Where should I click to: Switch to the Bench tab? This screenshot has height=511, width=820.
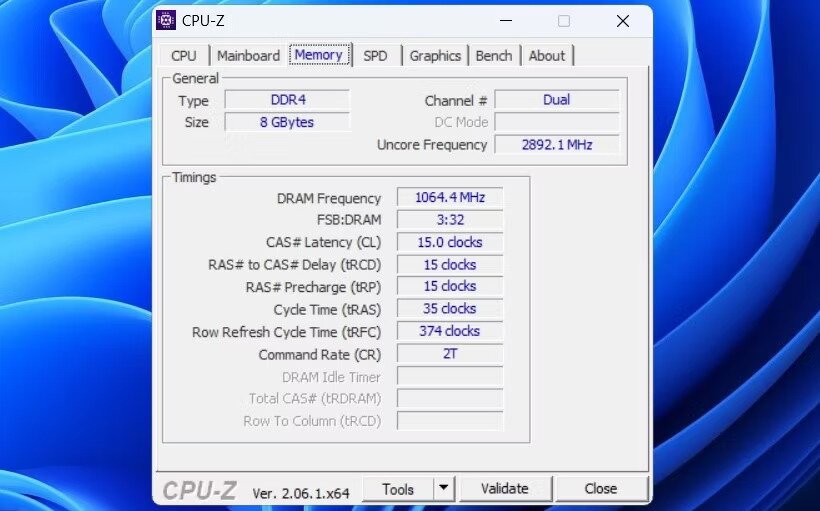[x=494, y=55]
